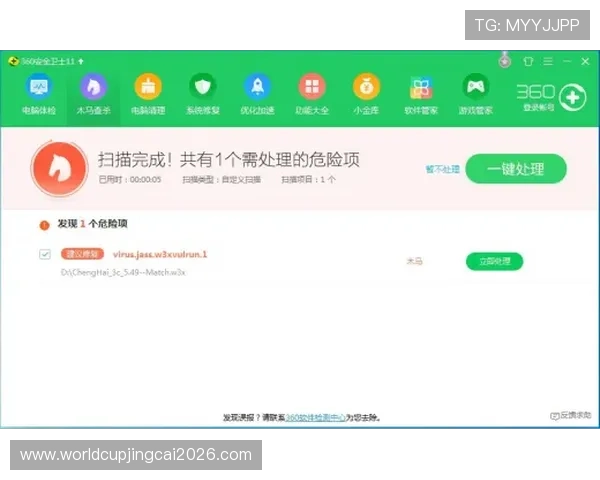
Task: Click the 360 logo in title bar
Action: (x=13, y=61)
